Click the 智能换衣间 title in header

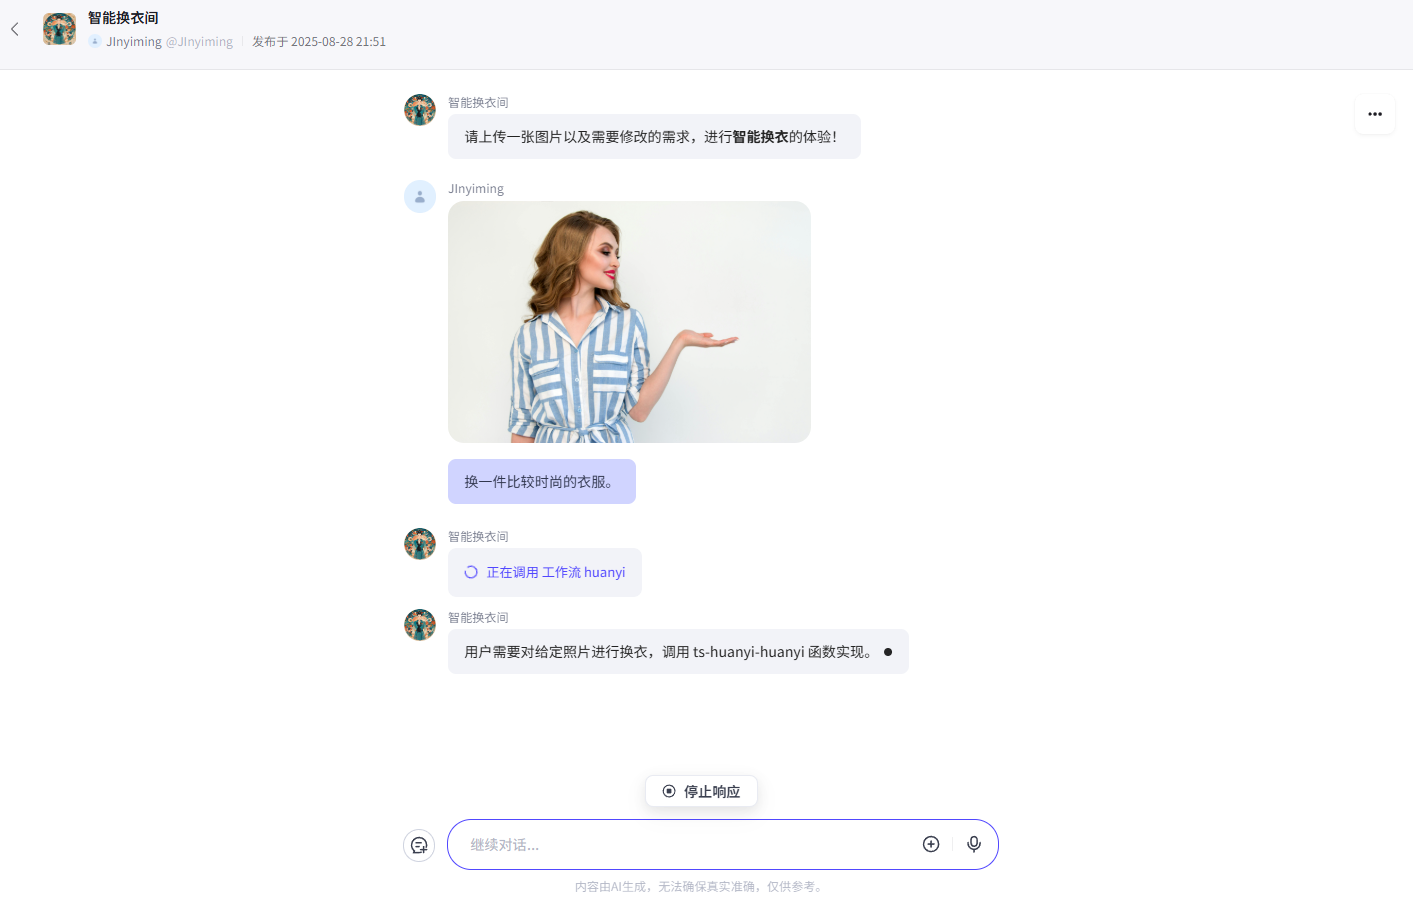[123, 18]
